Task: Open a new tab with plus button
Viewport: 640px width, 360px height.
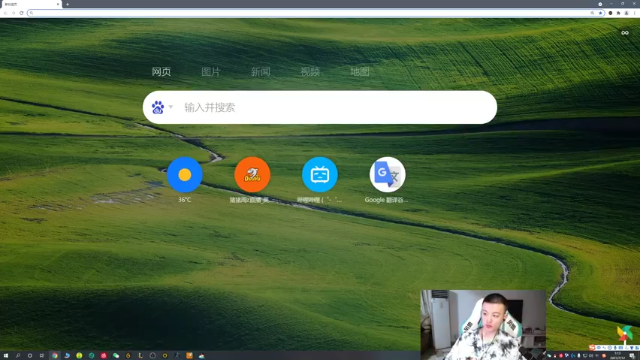Action: tap(67, 4)
